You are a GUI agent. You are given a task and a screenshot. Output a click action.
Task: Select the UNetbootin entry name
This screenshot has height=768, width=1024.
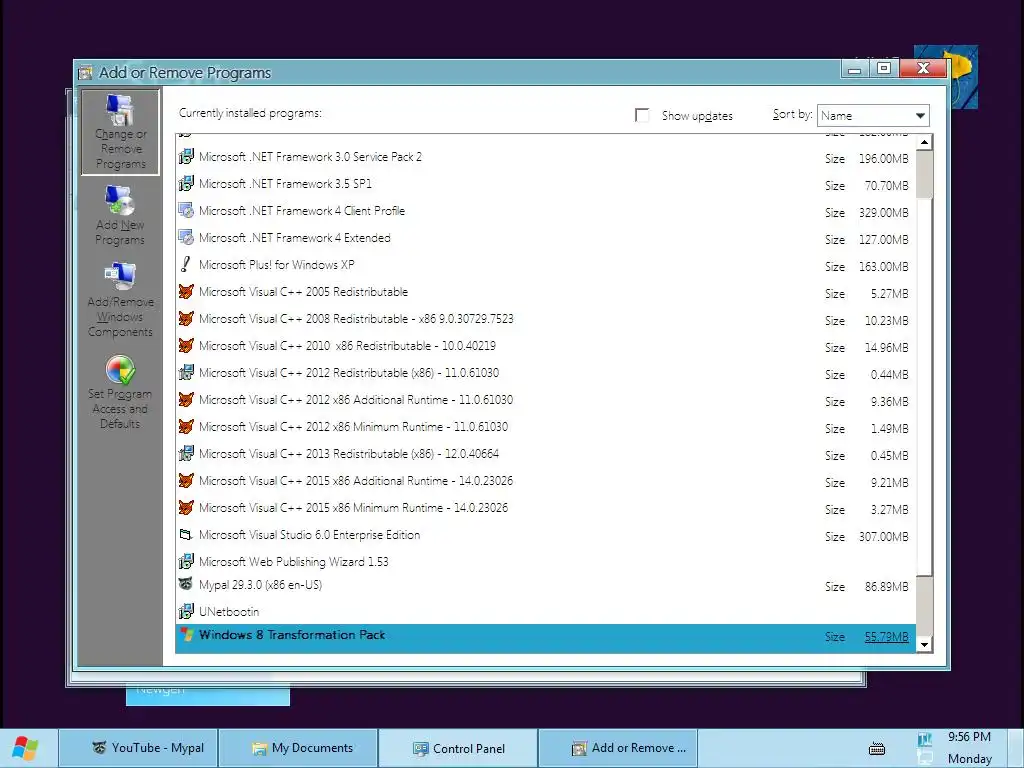point(229,612)
